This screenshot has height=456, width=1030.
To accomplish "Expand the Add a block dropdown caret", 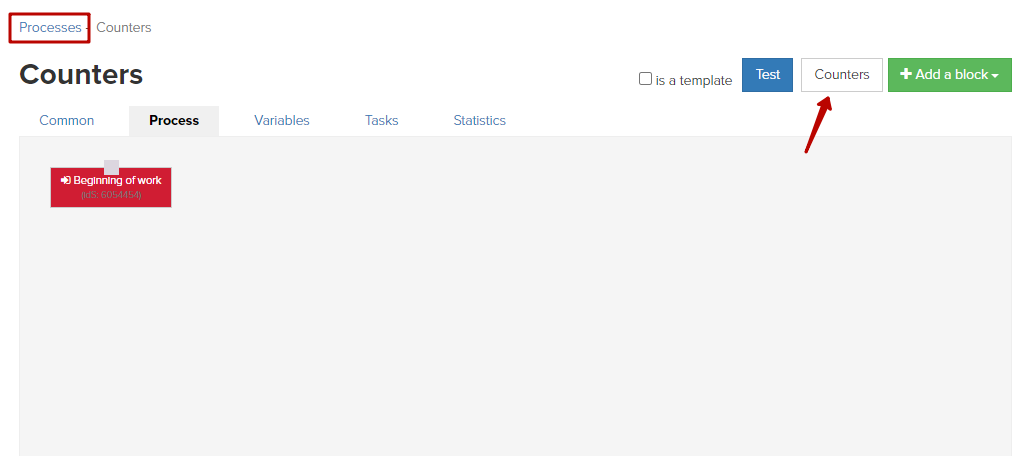I will click(995, 76).
